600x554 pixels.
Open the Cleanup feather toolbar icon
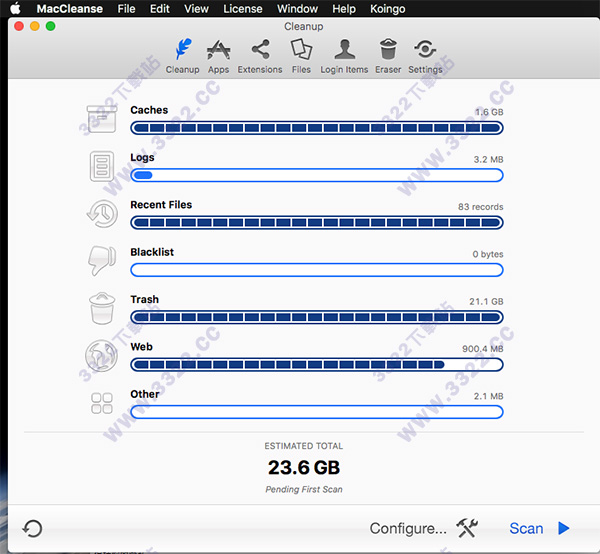pos(183,49)
